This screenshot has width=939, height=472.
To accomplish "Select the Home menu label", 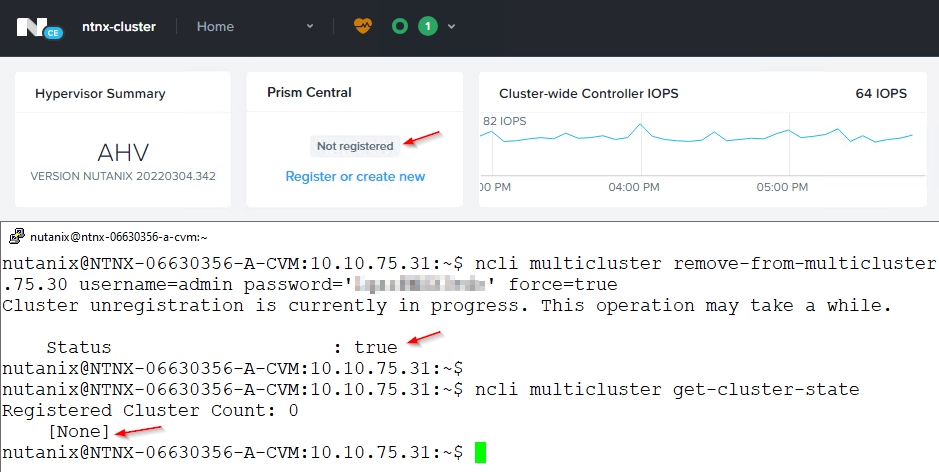I will click(215, 27).
